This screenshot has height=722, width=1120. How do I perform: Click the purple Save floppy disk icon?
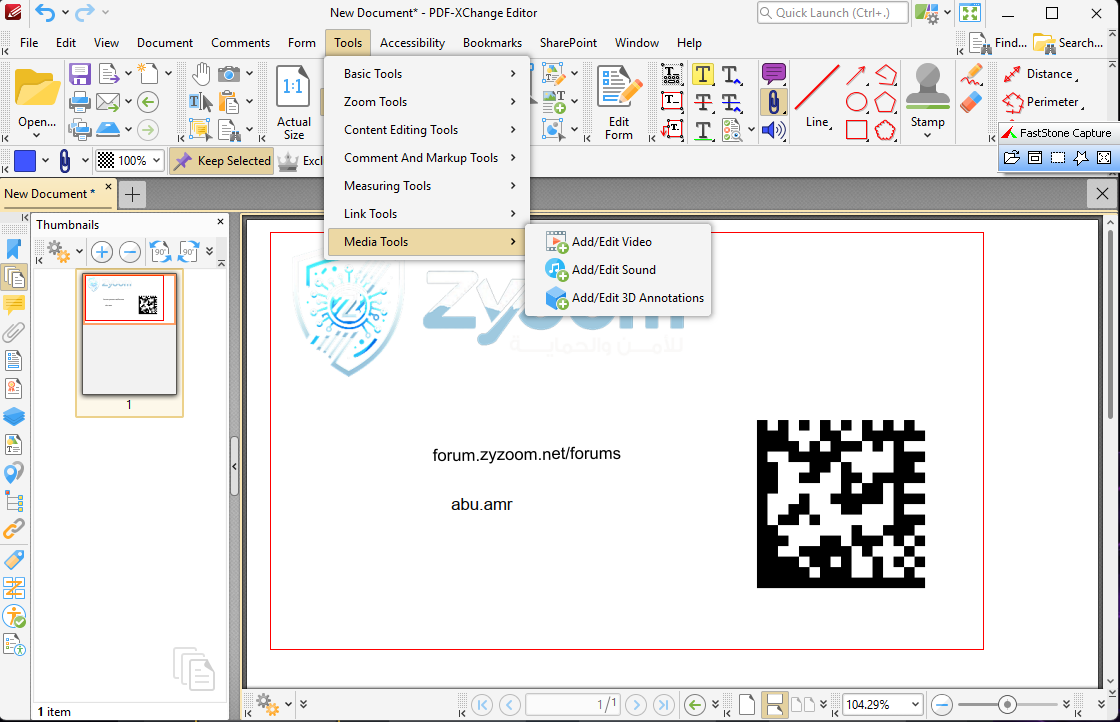[x=79, y=74]
